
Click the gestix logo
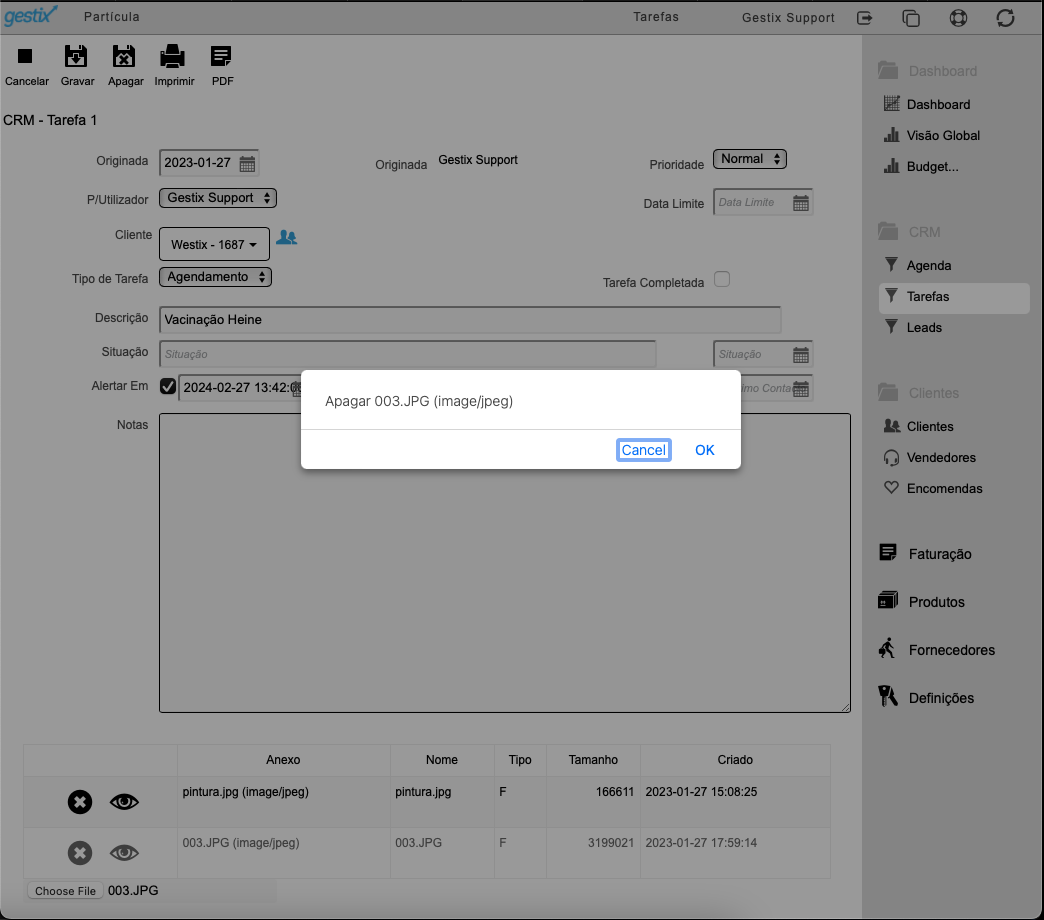tap(30, 15)
